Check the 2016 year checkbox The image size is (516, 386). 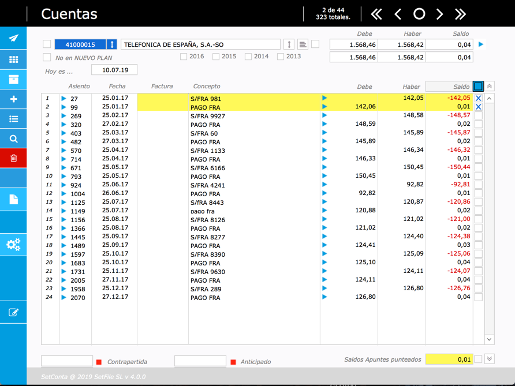(183, 57)
